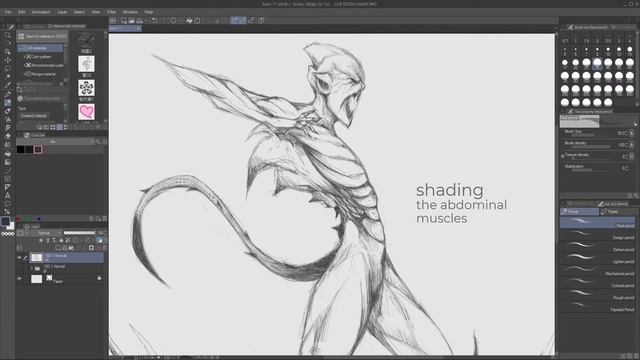Select the transparent color checker swatch
Screen dimensions: 640x360
(8, 234)
